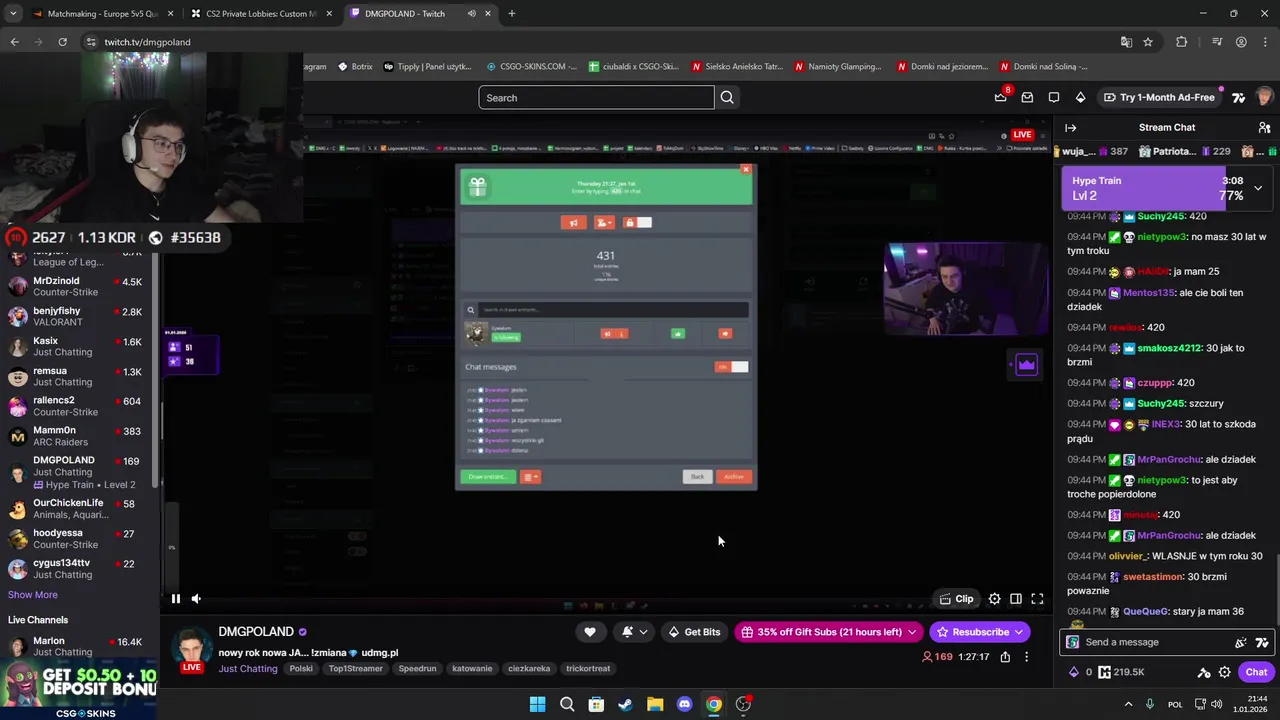Open 219.5K channel points balance
Image resolution: width=1280 pixels, height=720 pixels.
[1121, 672]
